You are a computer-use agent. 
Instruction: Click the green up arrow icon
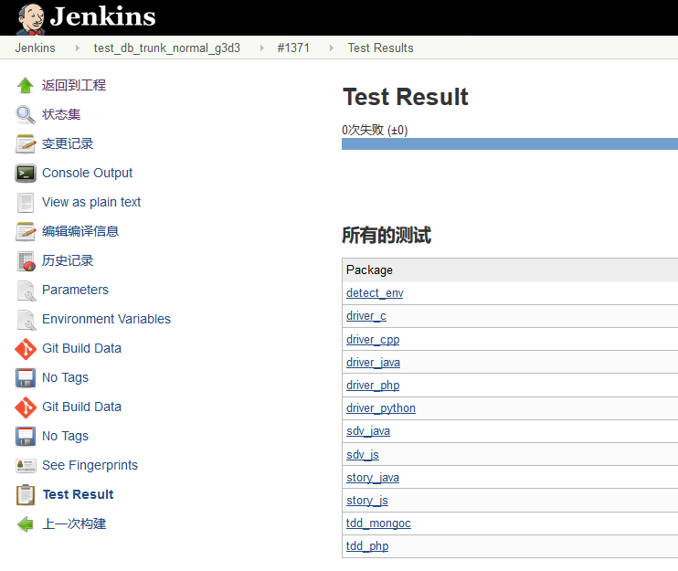click(x=26, y=86)
